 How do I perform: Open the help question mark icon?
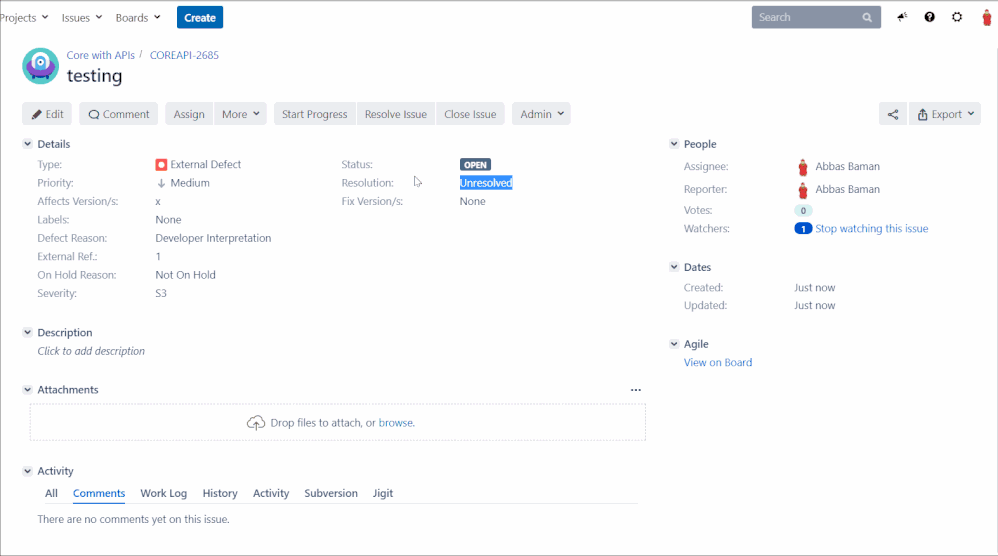pos(929,17)
